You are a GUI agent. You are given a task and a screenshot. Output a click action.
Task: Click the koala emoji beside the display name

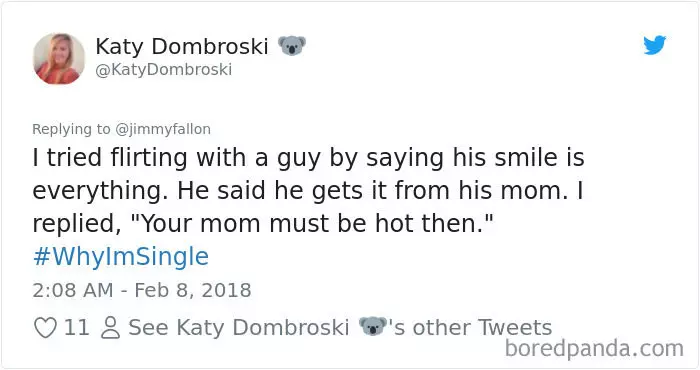(292, 46)
